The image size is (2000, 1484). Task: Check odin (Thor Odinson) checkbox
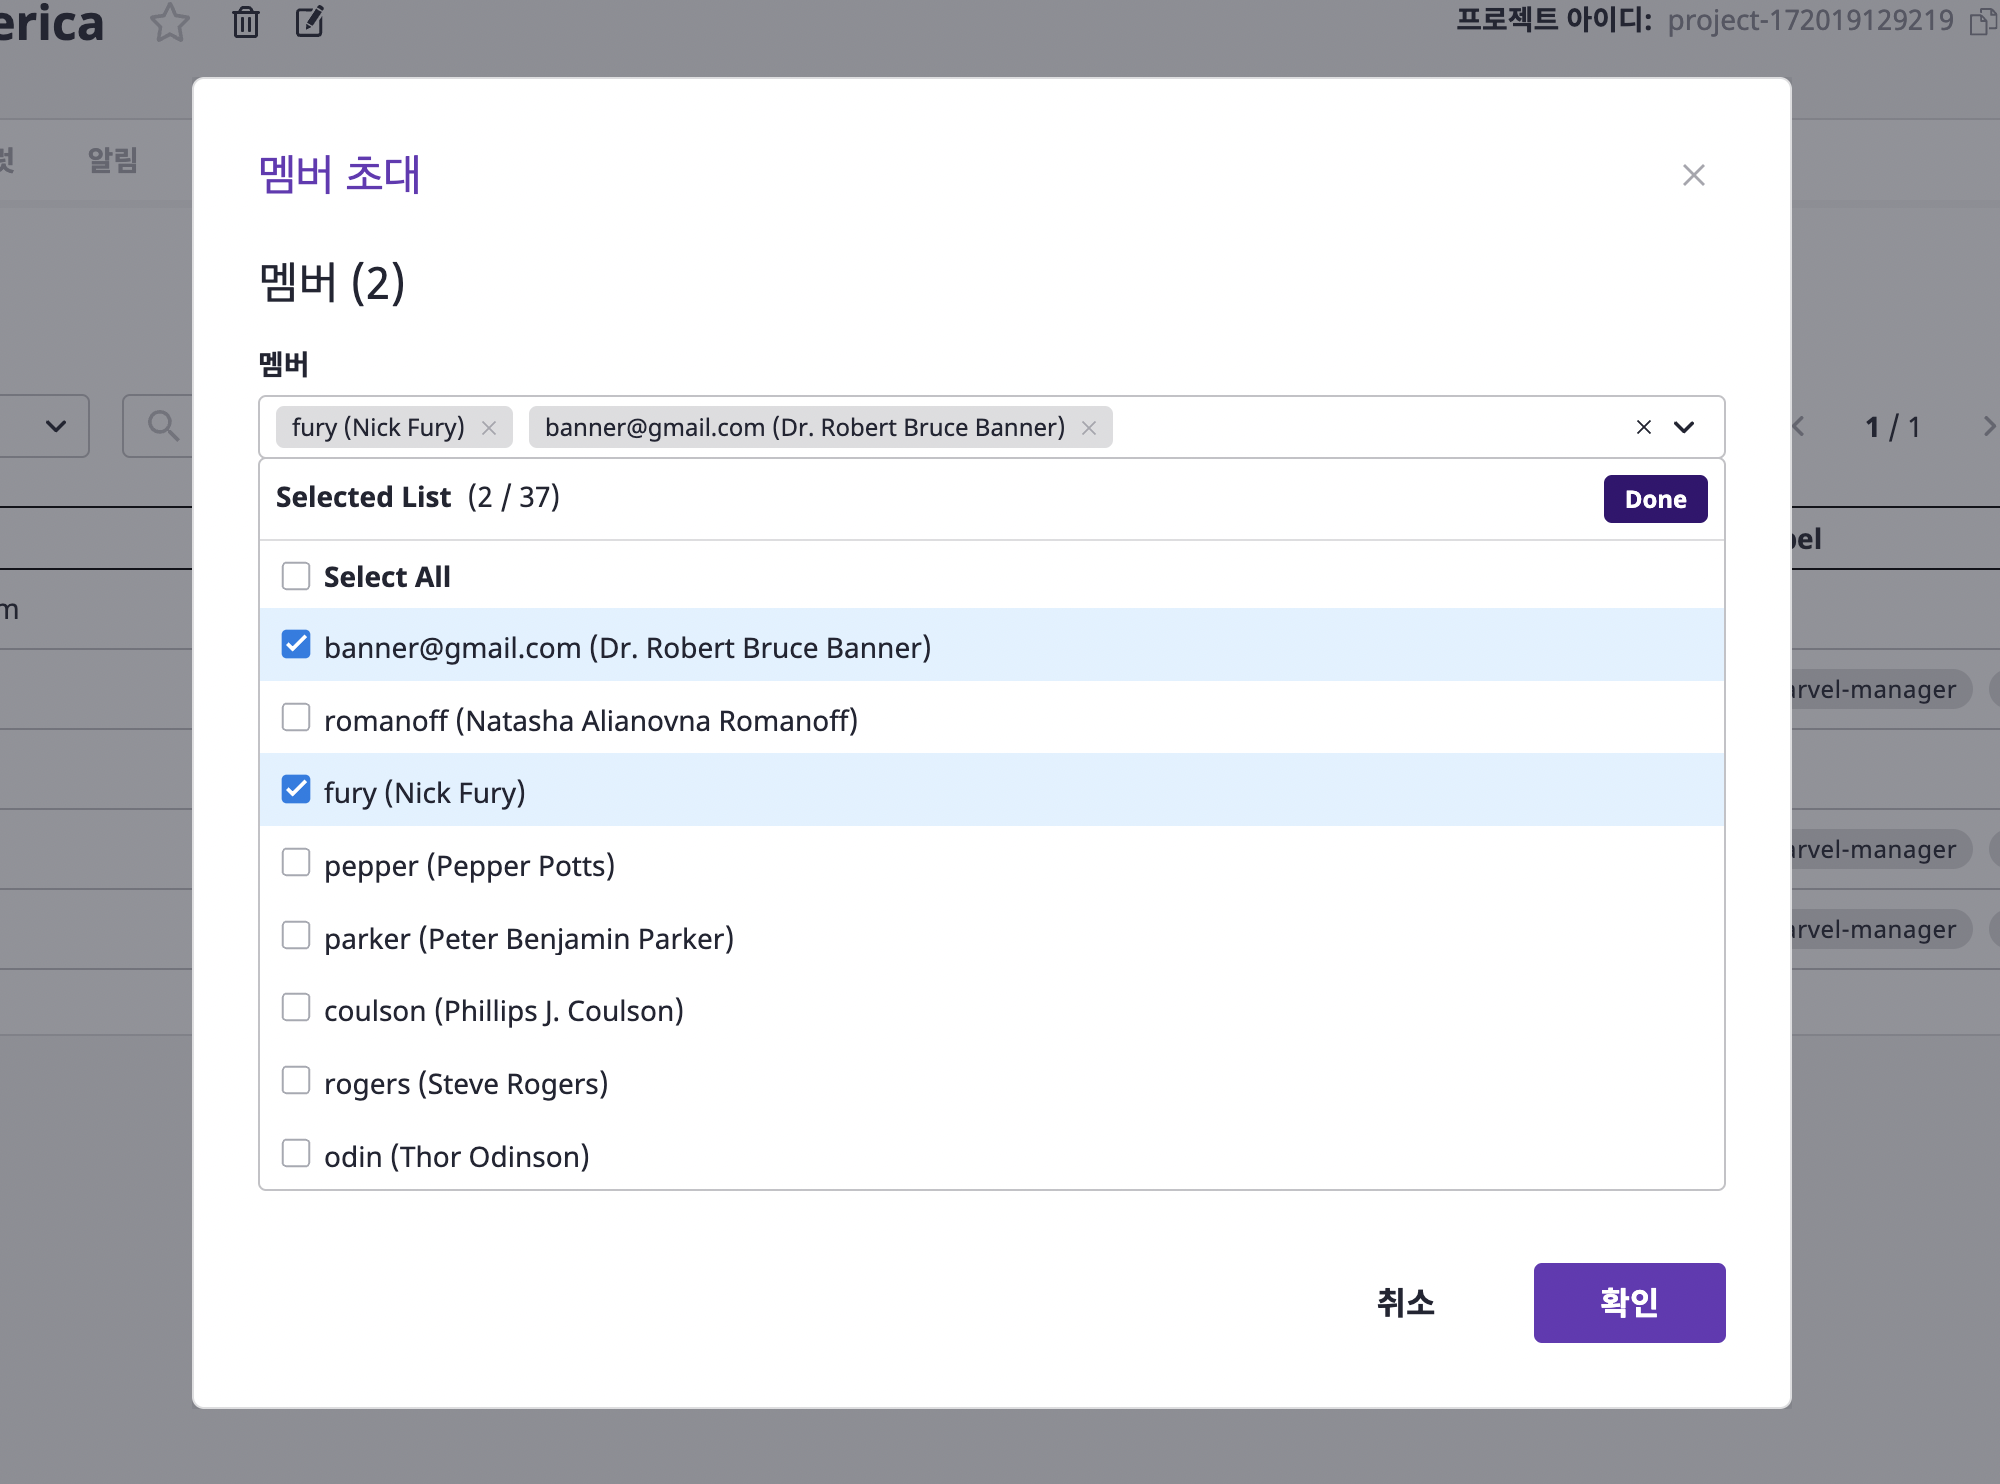coord(296,1153)
